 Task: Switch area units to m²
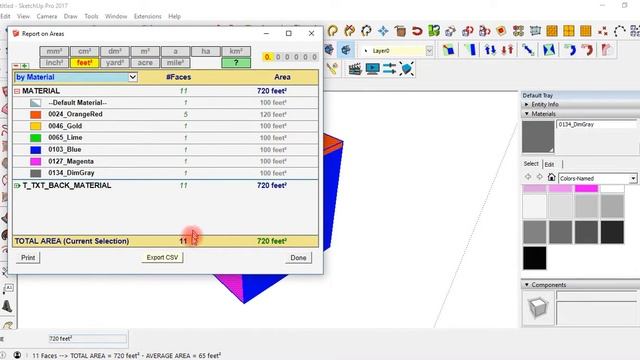[145, 51]
